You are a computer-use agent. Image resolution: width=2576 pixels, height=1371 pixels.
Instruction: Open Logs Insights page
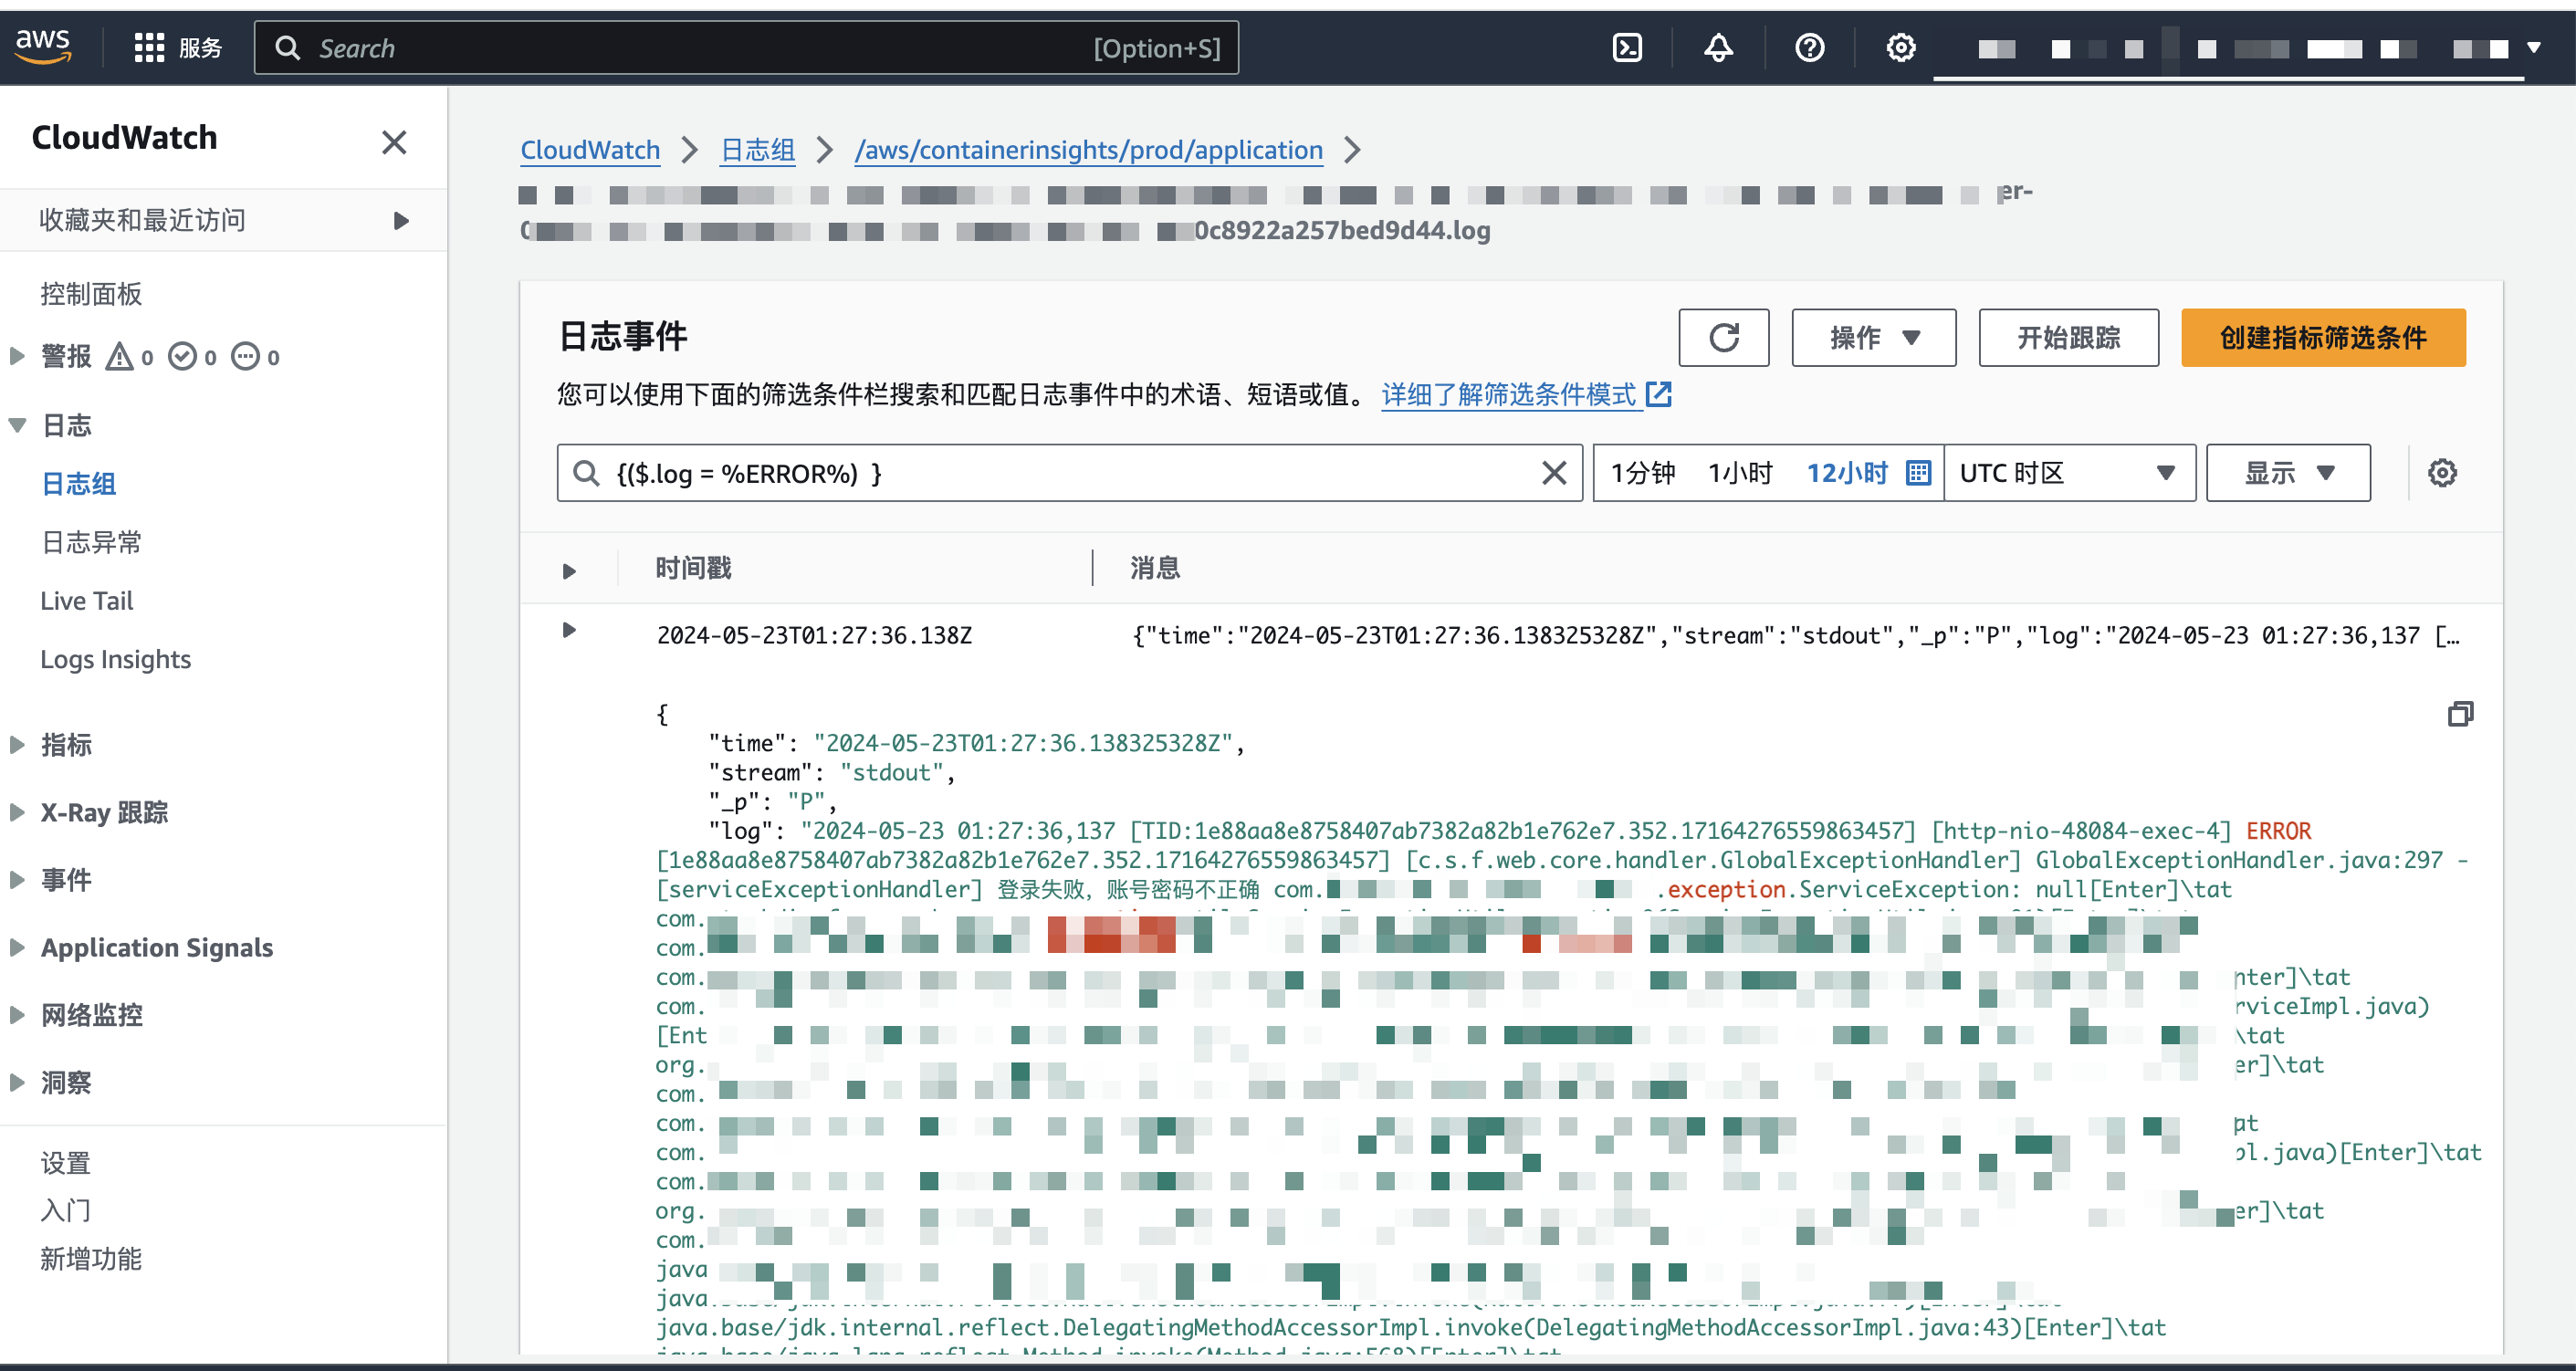coord(115,659)
